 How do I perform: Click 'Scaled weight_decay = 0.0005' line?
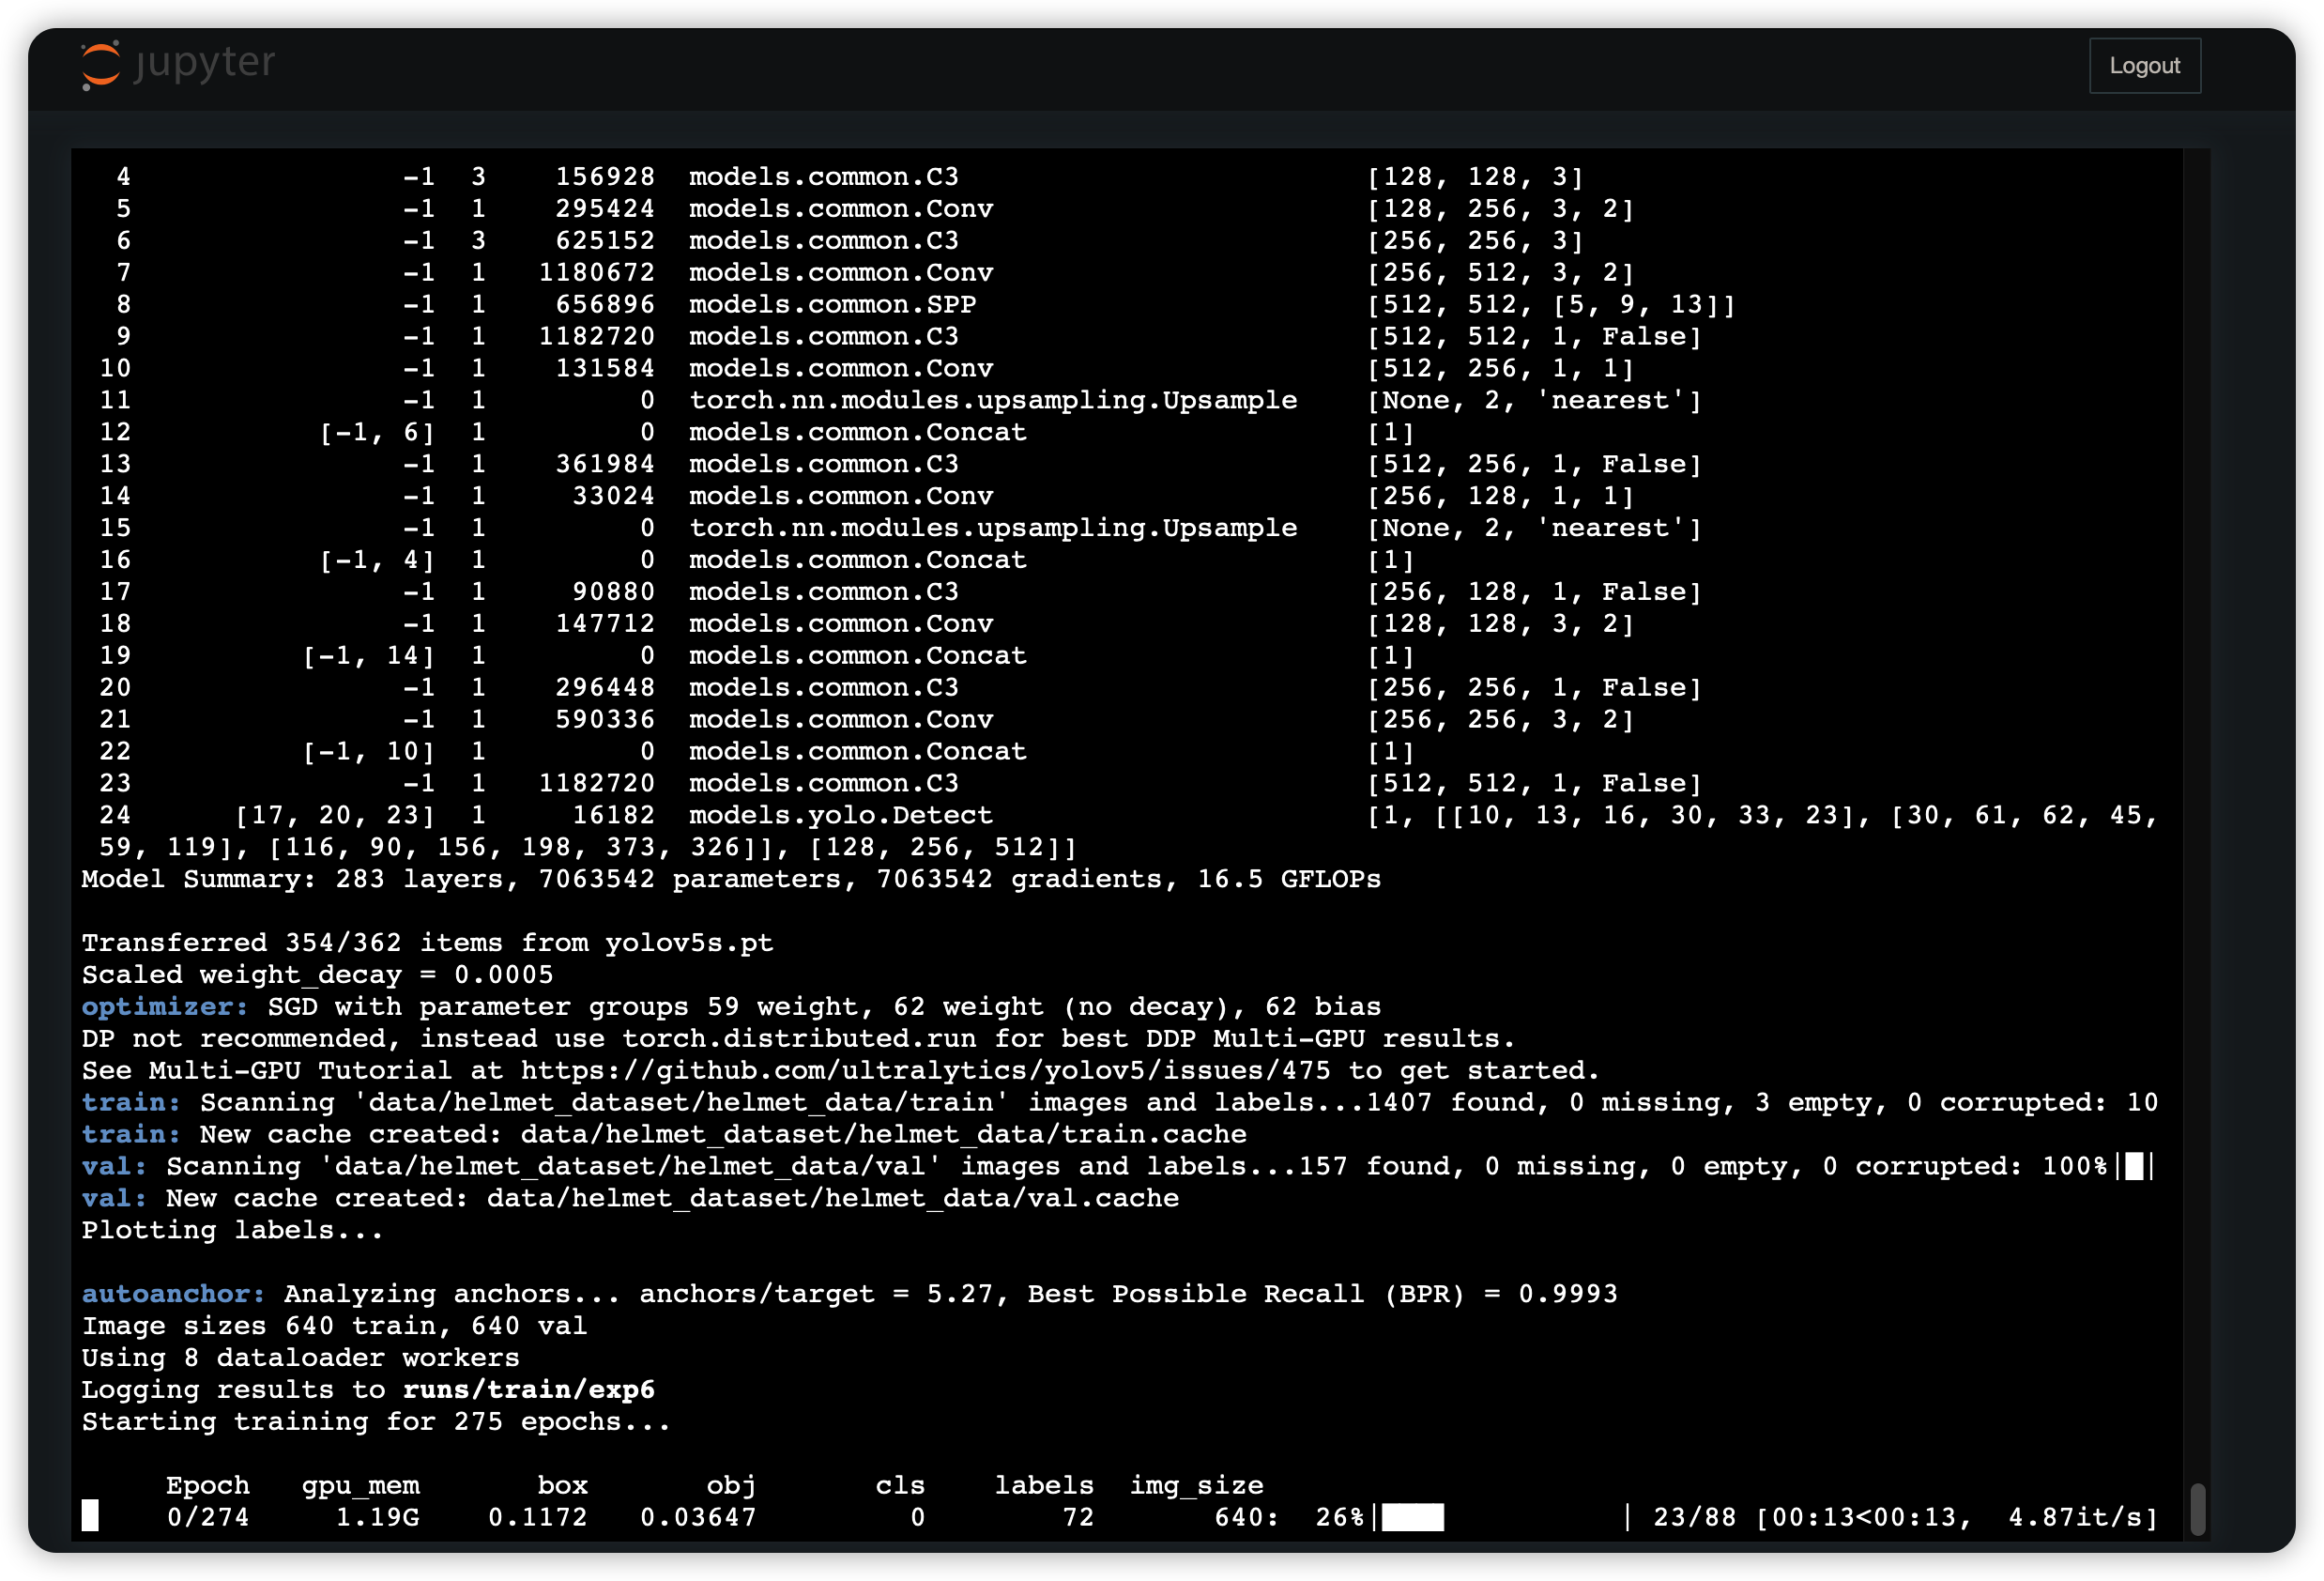tap(318, 974)
